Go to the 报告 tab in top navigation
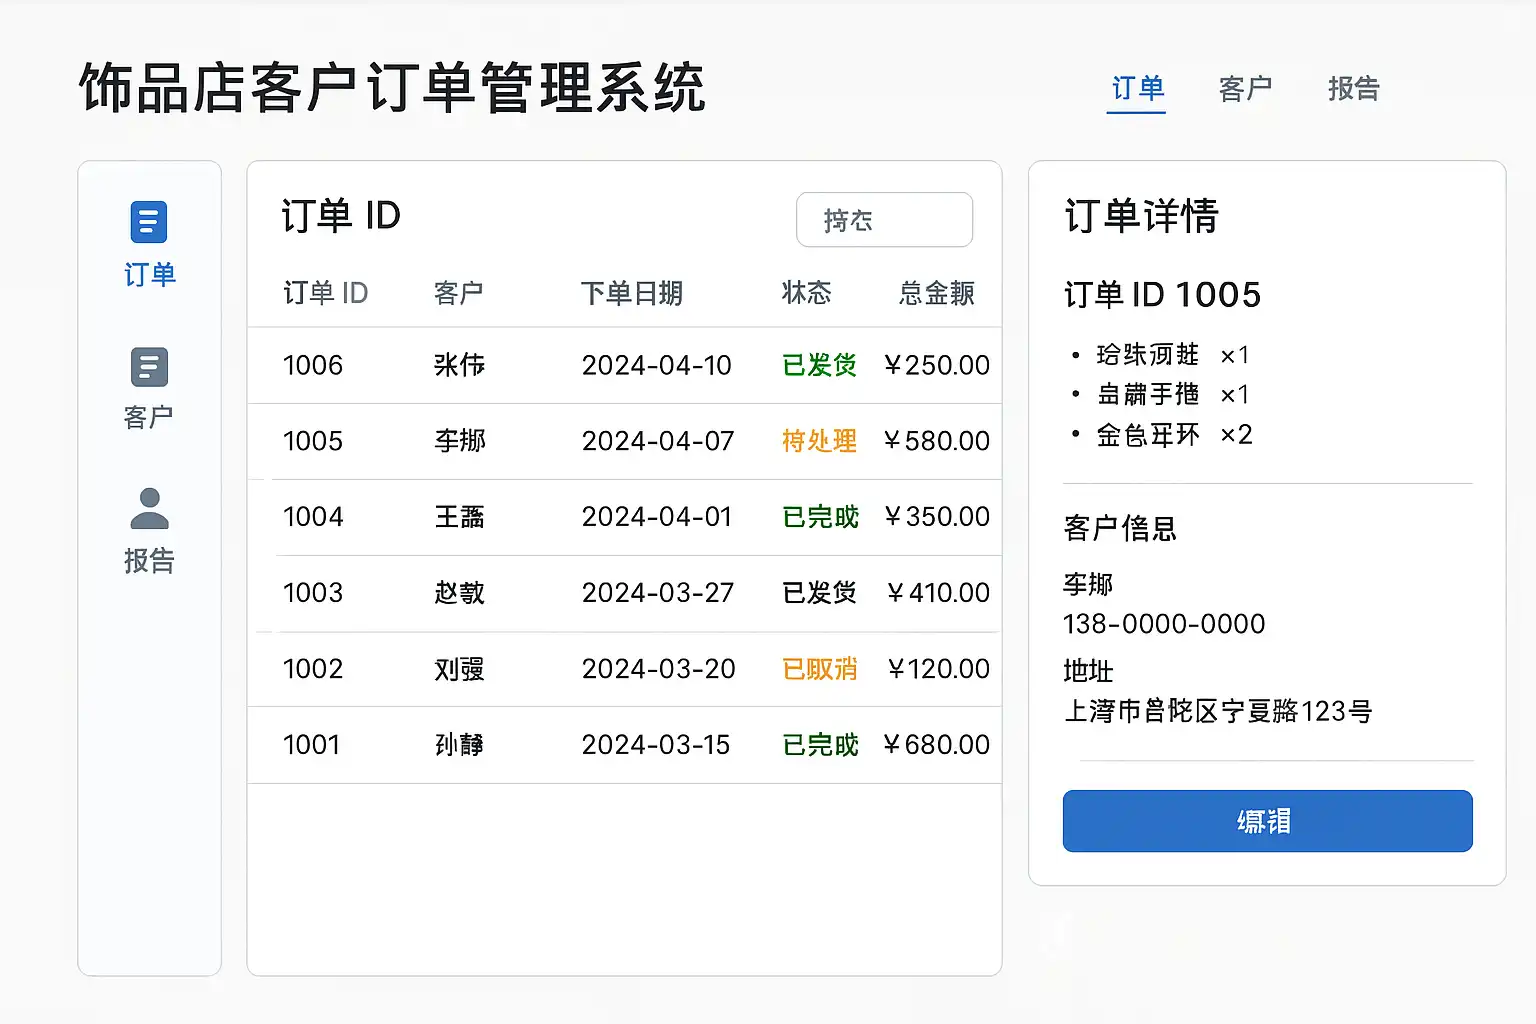 1353,89
